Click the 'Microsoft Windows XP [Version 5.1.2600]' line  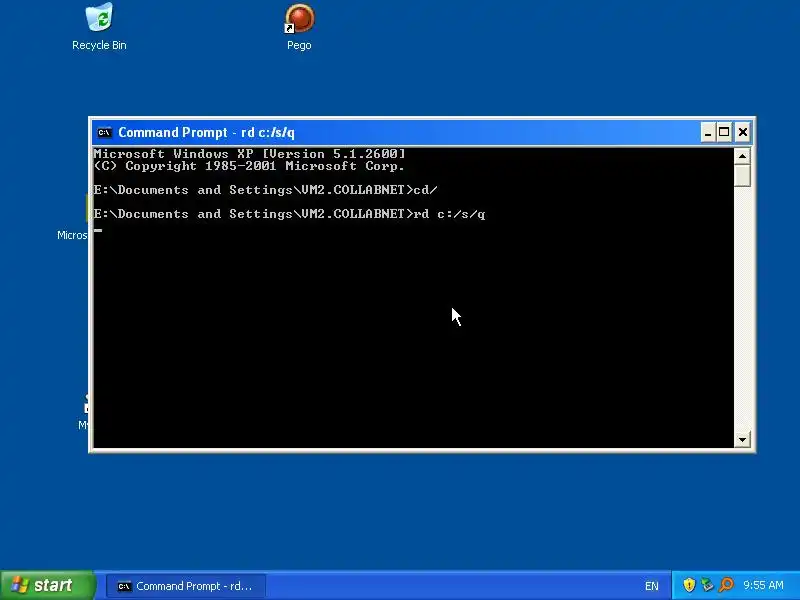coord(249,154)
